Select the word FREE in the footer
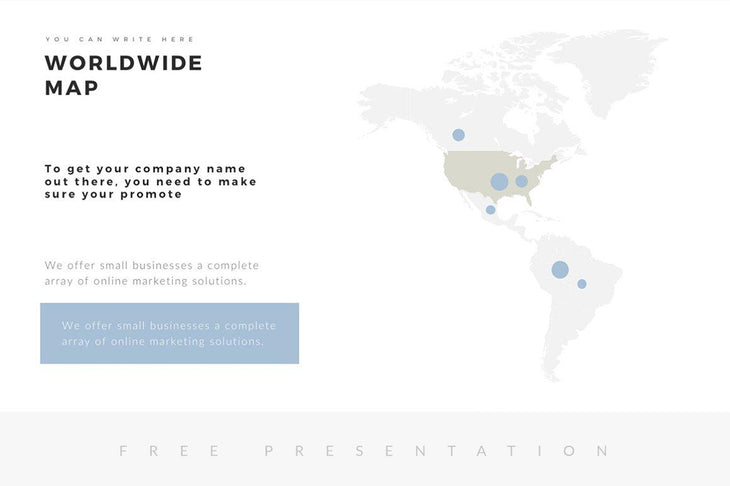The height and width of the screenshot is (486, 730). 170,451
